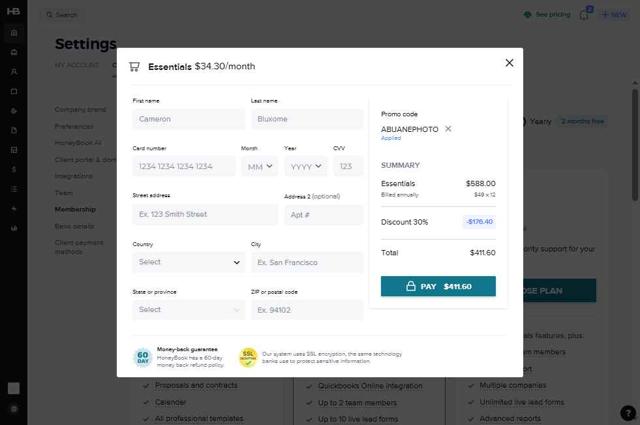Click the user avatar in sidebar bottom
The height and width of the screenshot is (425, 640).
coord(13,388)
